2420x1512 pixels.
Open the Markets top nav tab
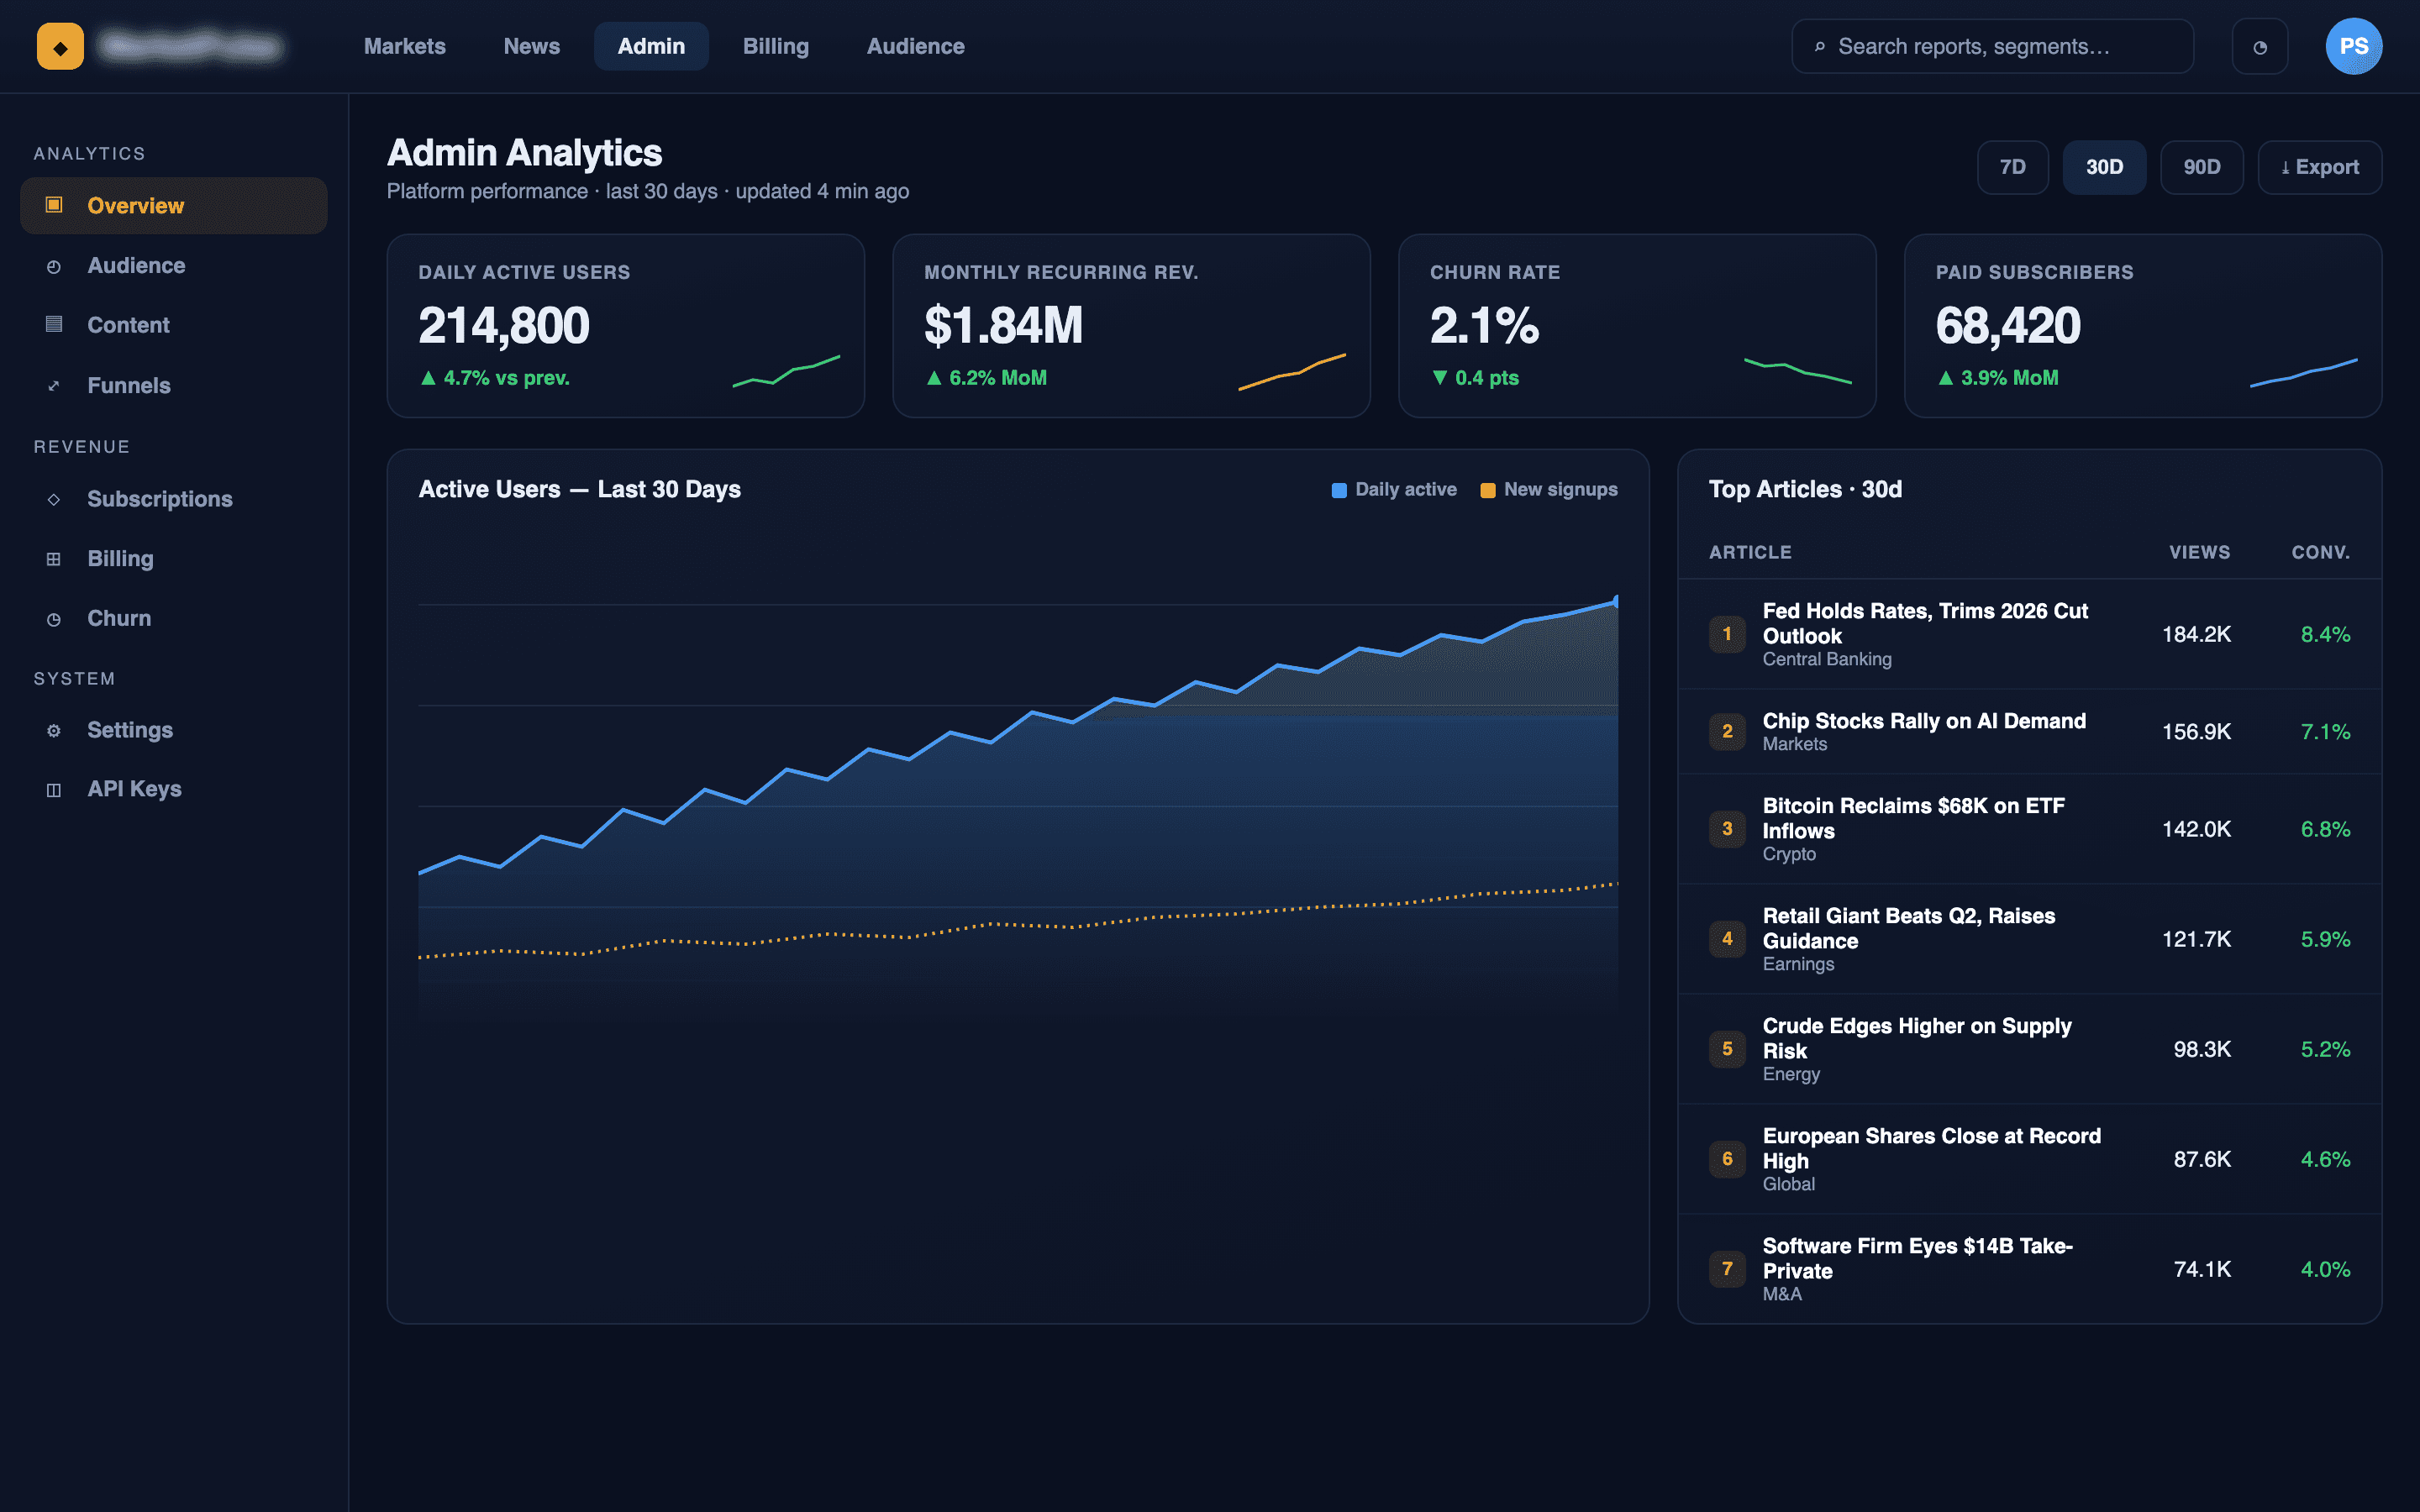coord(404,46)
